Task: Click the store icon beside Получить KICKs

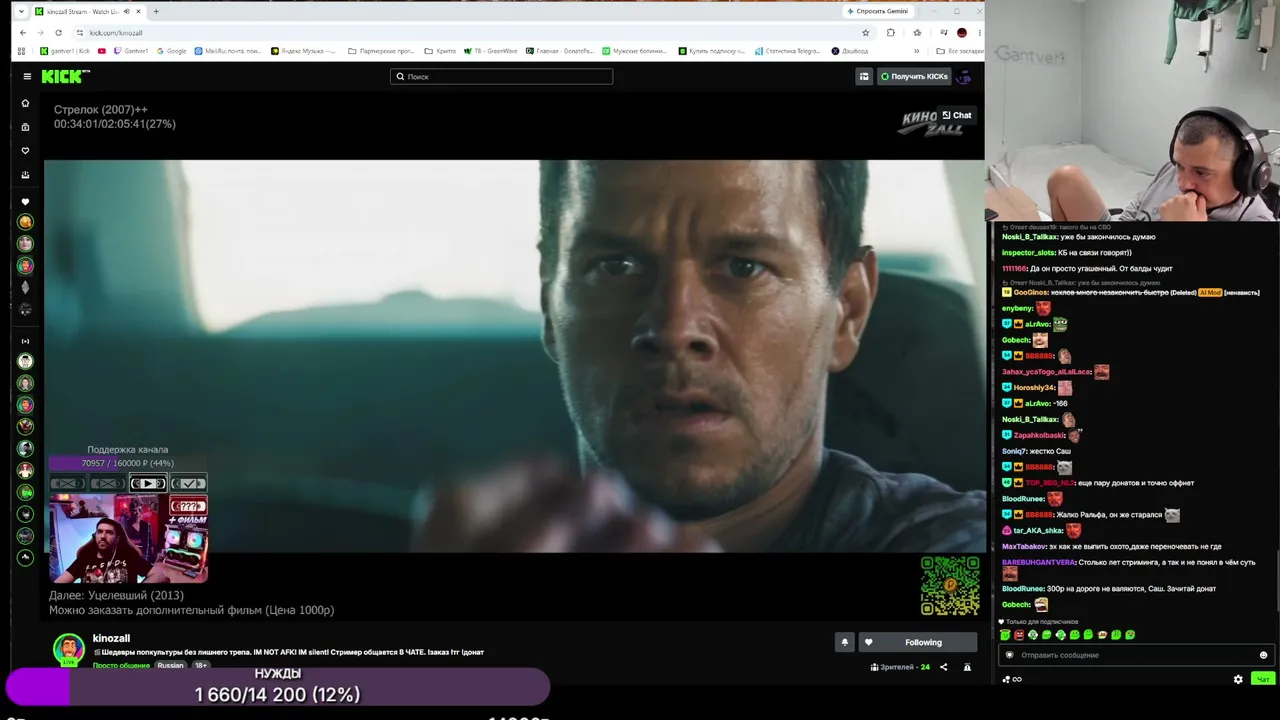Action: tap(864, 76)
